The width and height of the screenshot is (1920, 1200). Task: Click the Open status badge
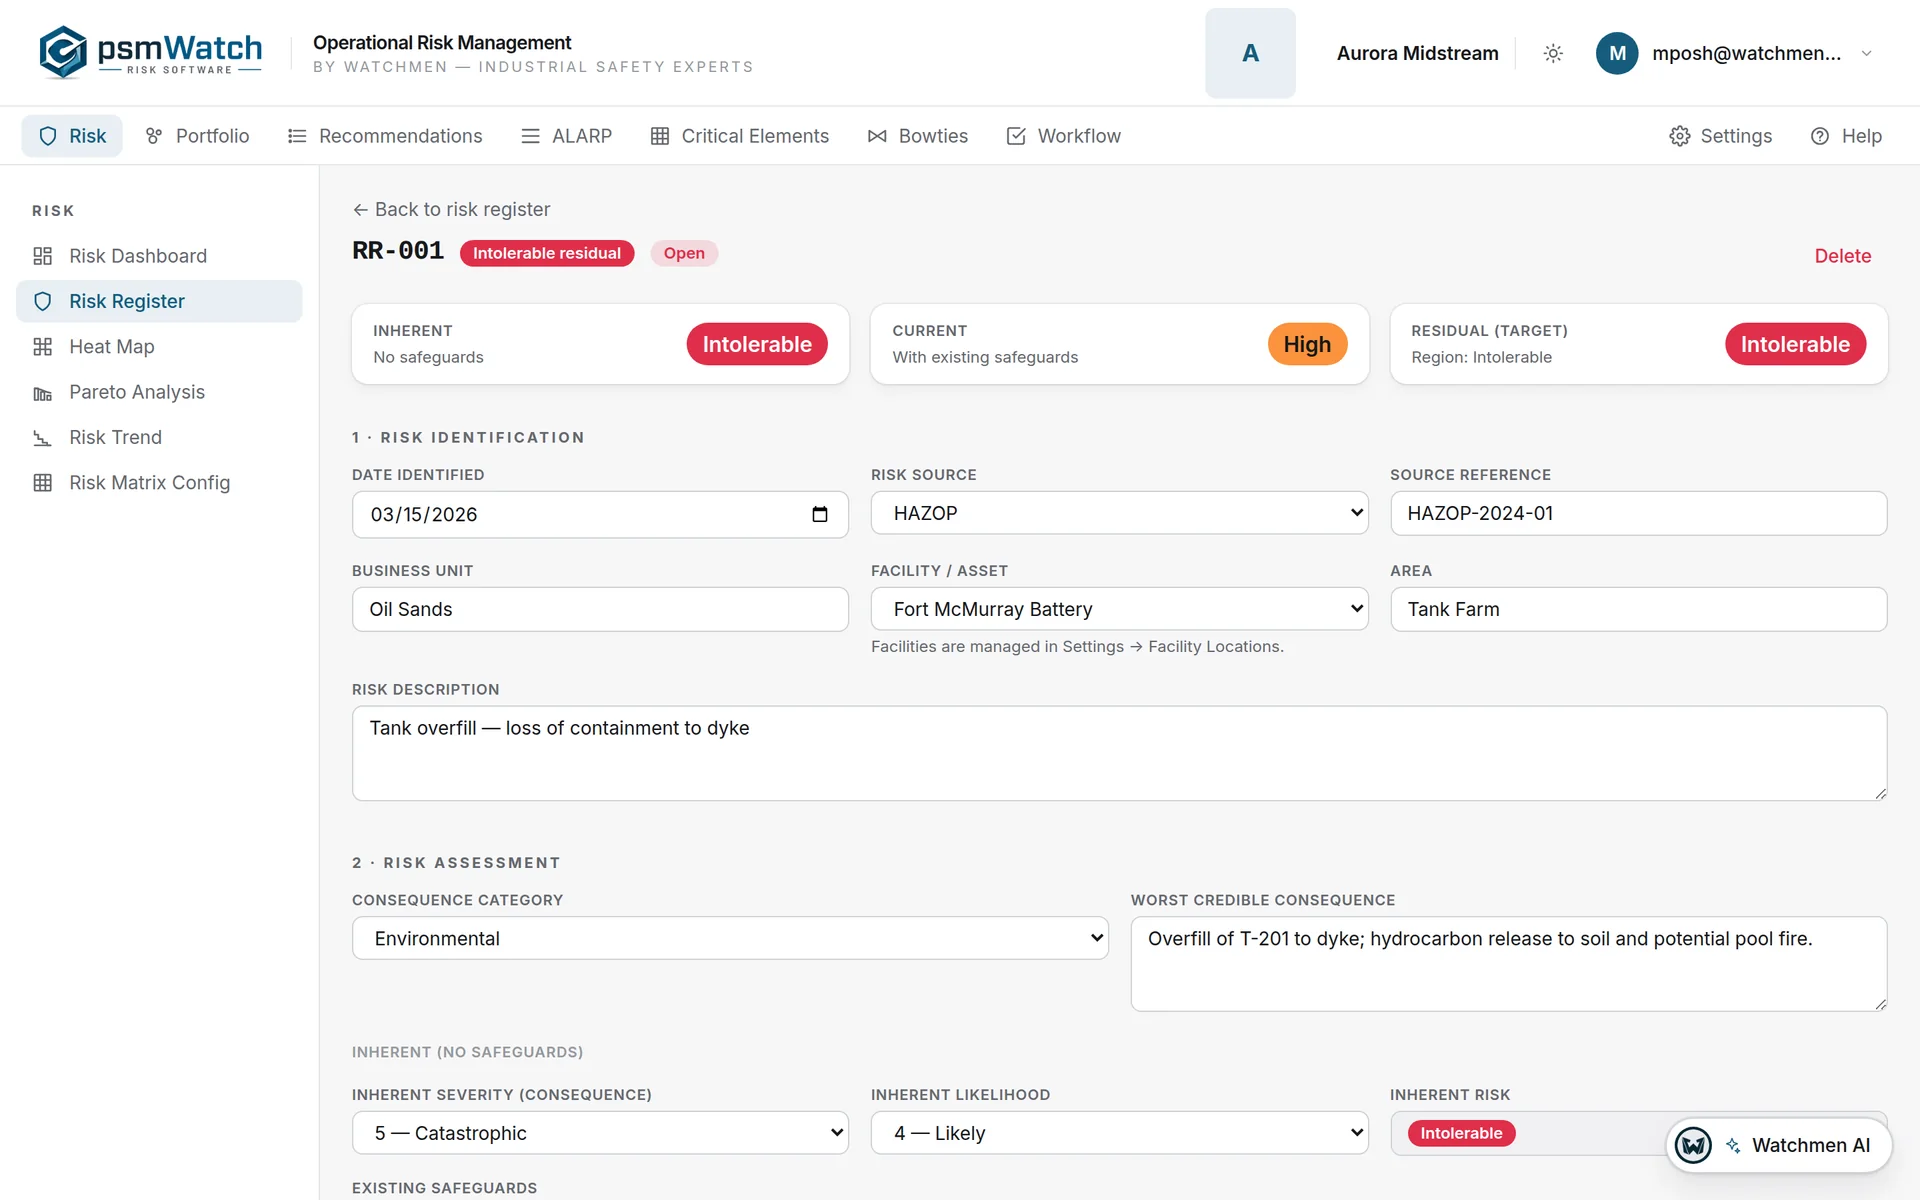684,253
